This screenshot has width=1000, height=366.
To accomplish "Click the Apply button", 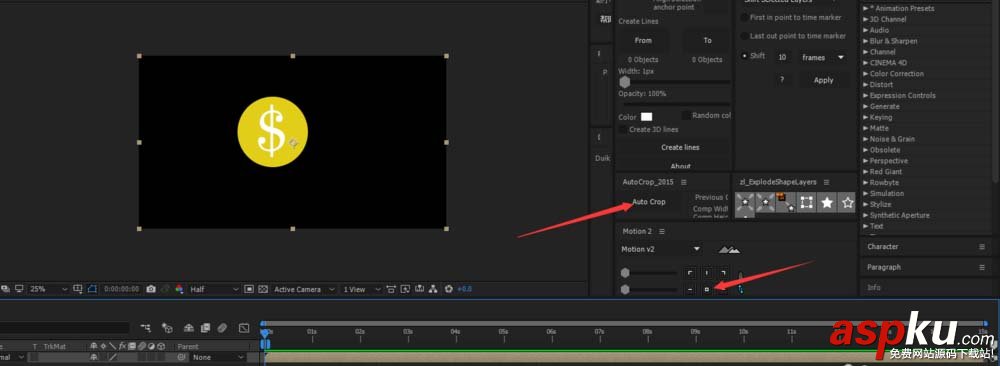I will click(x=823, y=80).
